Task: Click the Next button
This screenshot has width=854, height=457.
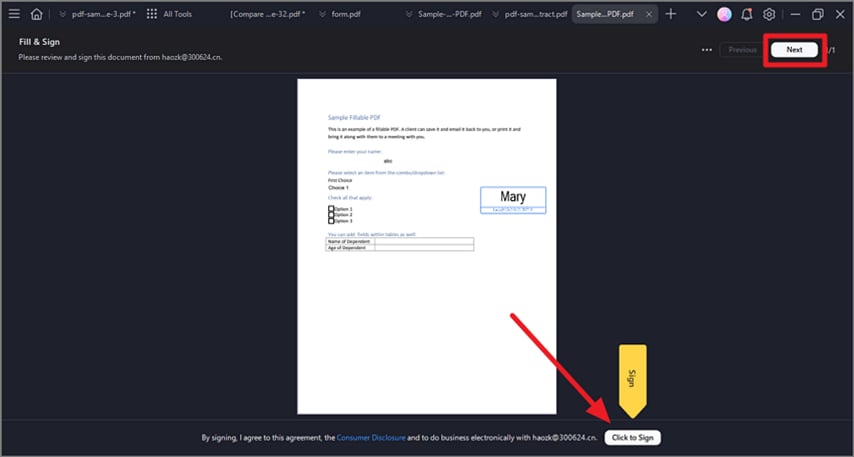Action: 794,50
